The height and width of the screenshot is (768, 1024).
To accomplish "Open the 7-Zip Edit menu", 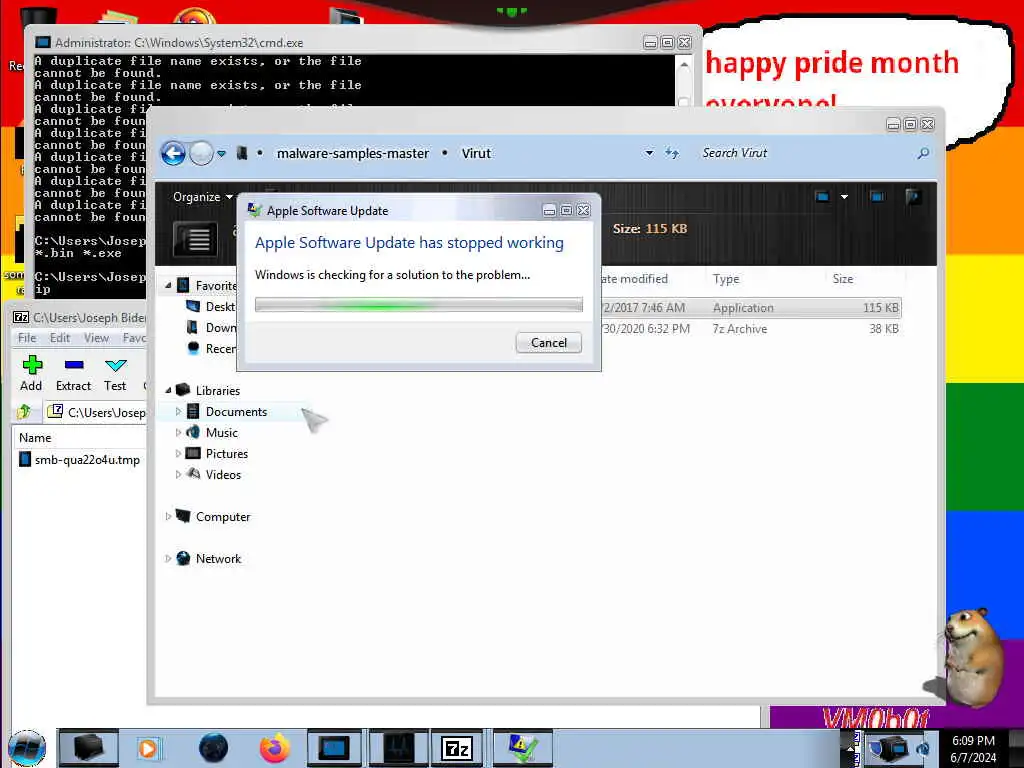I will coord(59,338).
